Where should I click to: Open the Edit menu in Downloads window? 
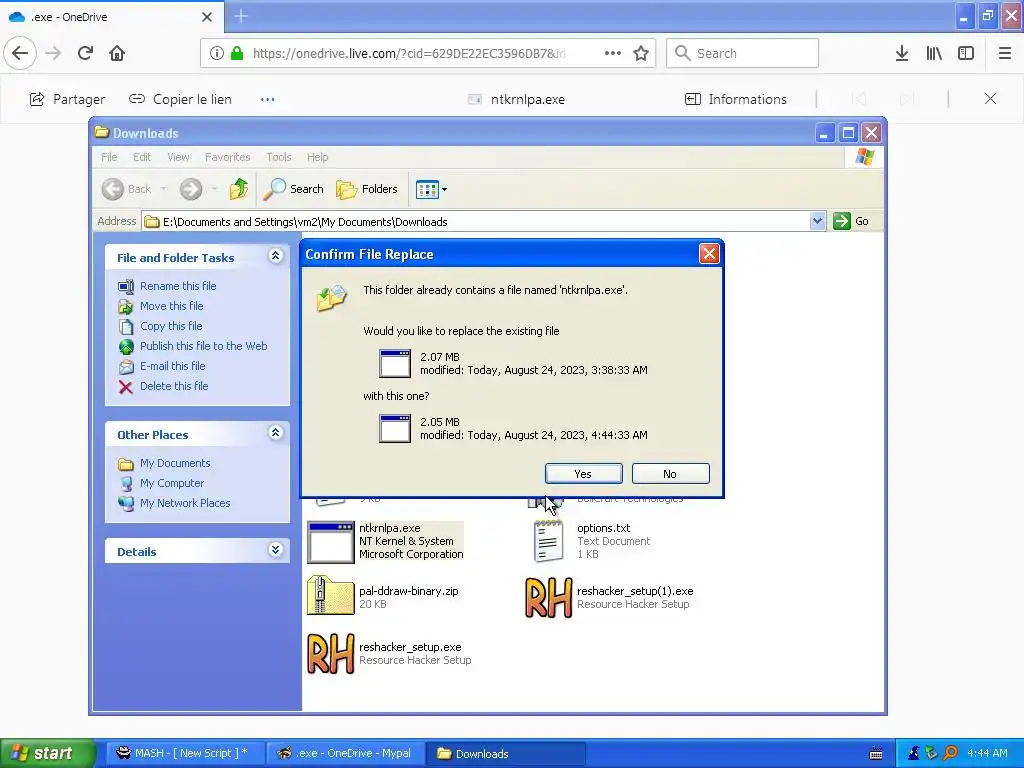coord(142,157)
